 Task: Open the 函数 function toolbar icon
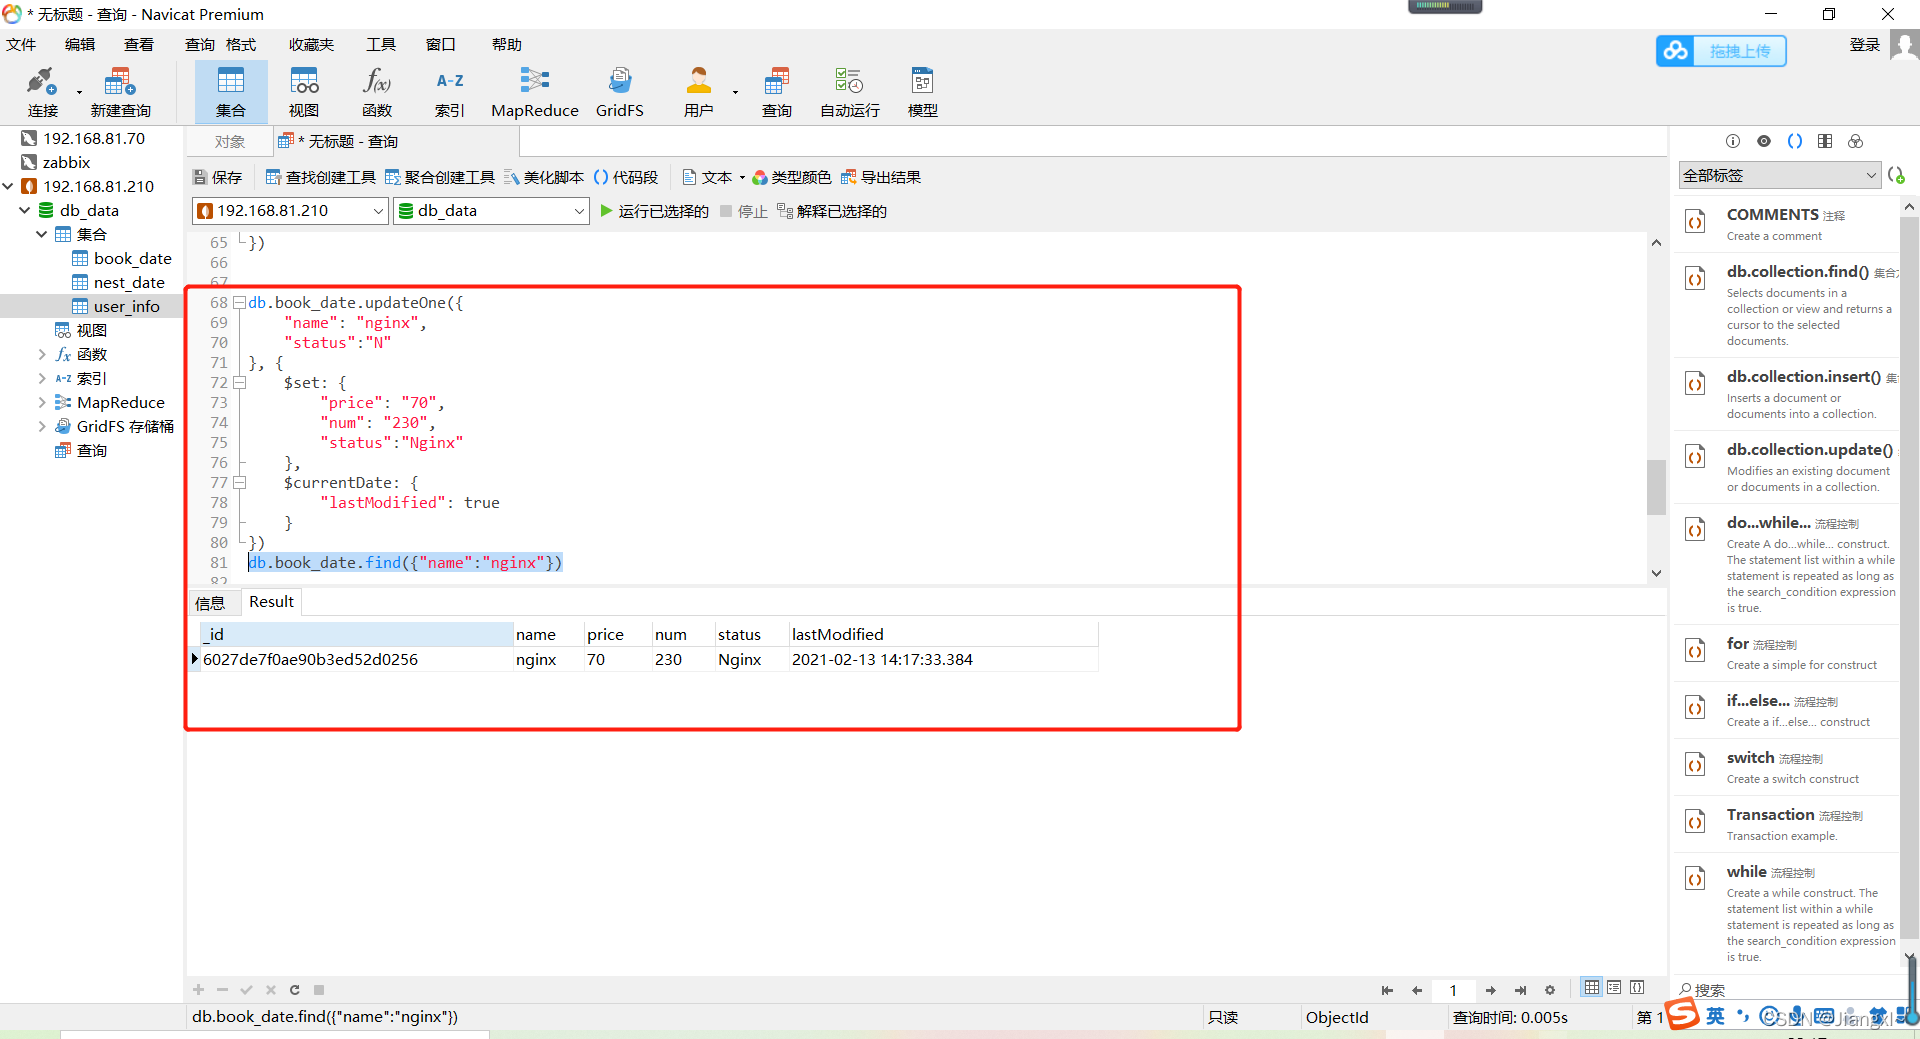point(377,92)
